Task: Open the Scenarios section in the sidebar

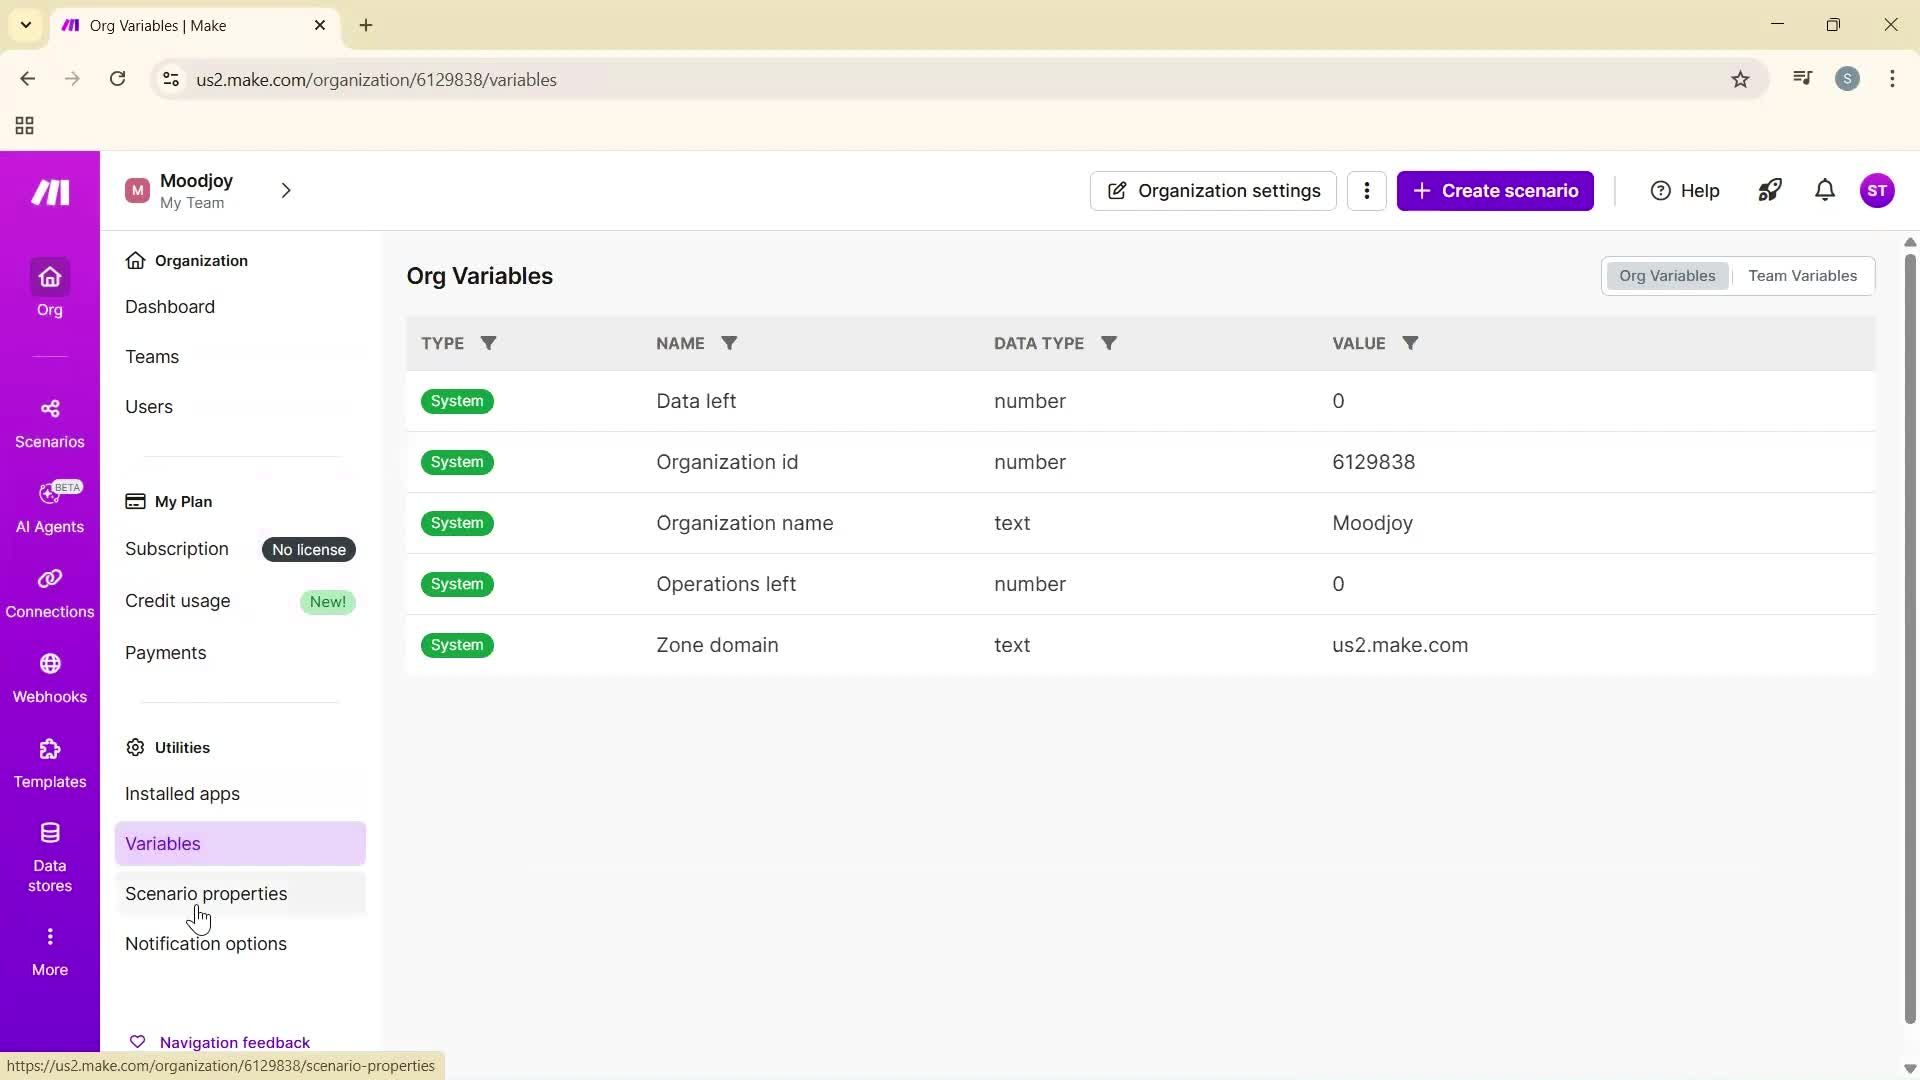Action: [x=49, y=421]
